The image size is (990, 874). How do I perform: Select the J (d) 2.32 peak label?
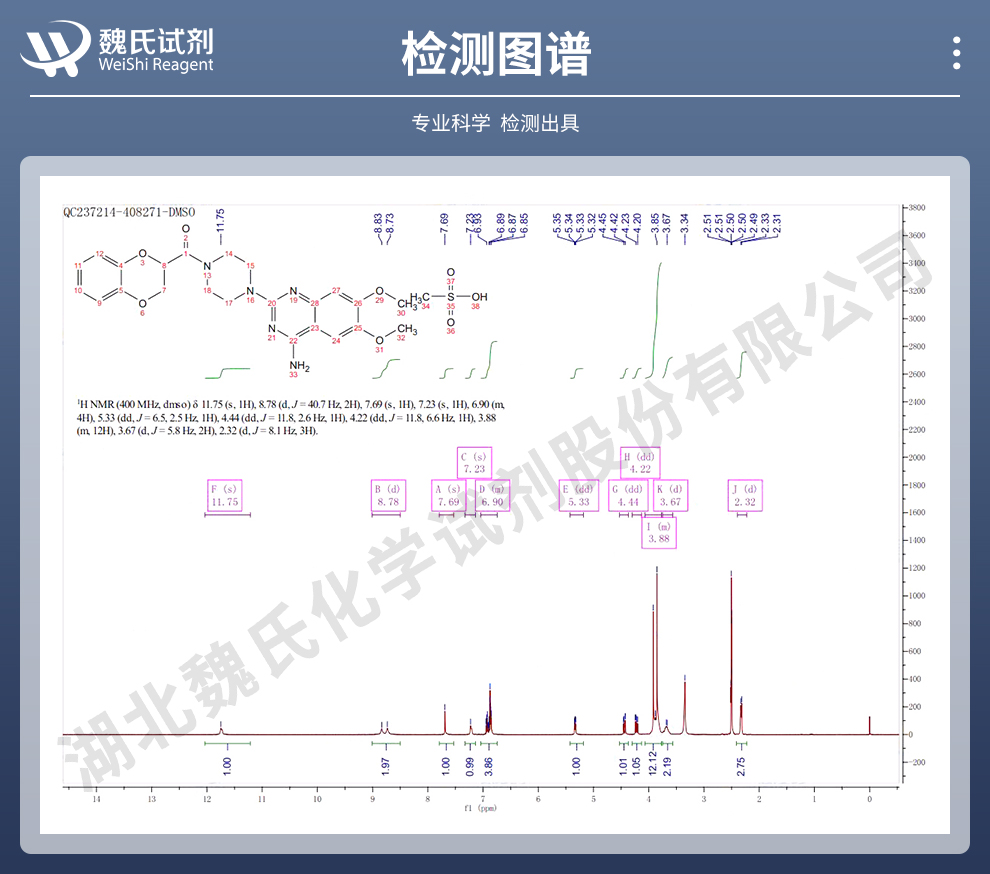click(745, 496)
